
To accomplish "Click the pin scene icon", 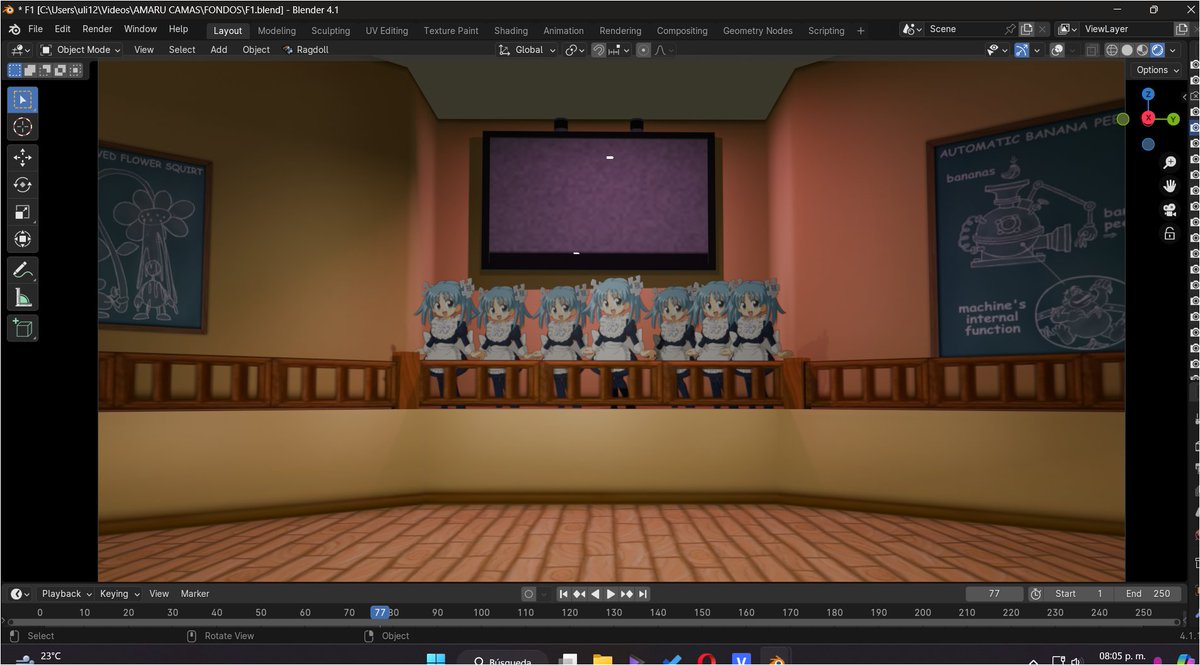I will 1010,30.
